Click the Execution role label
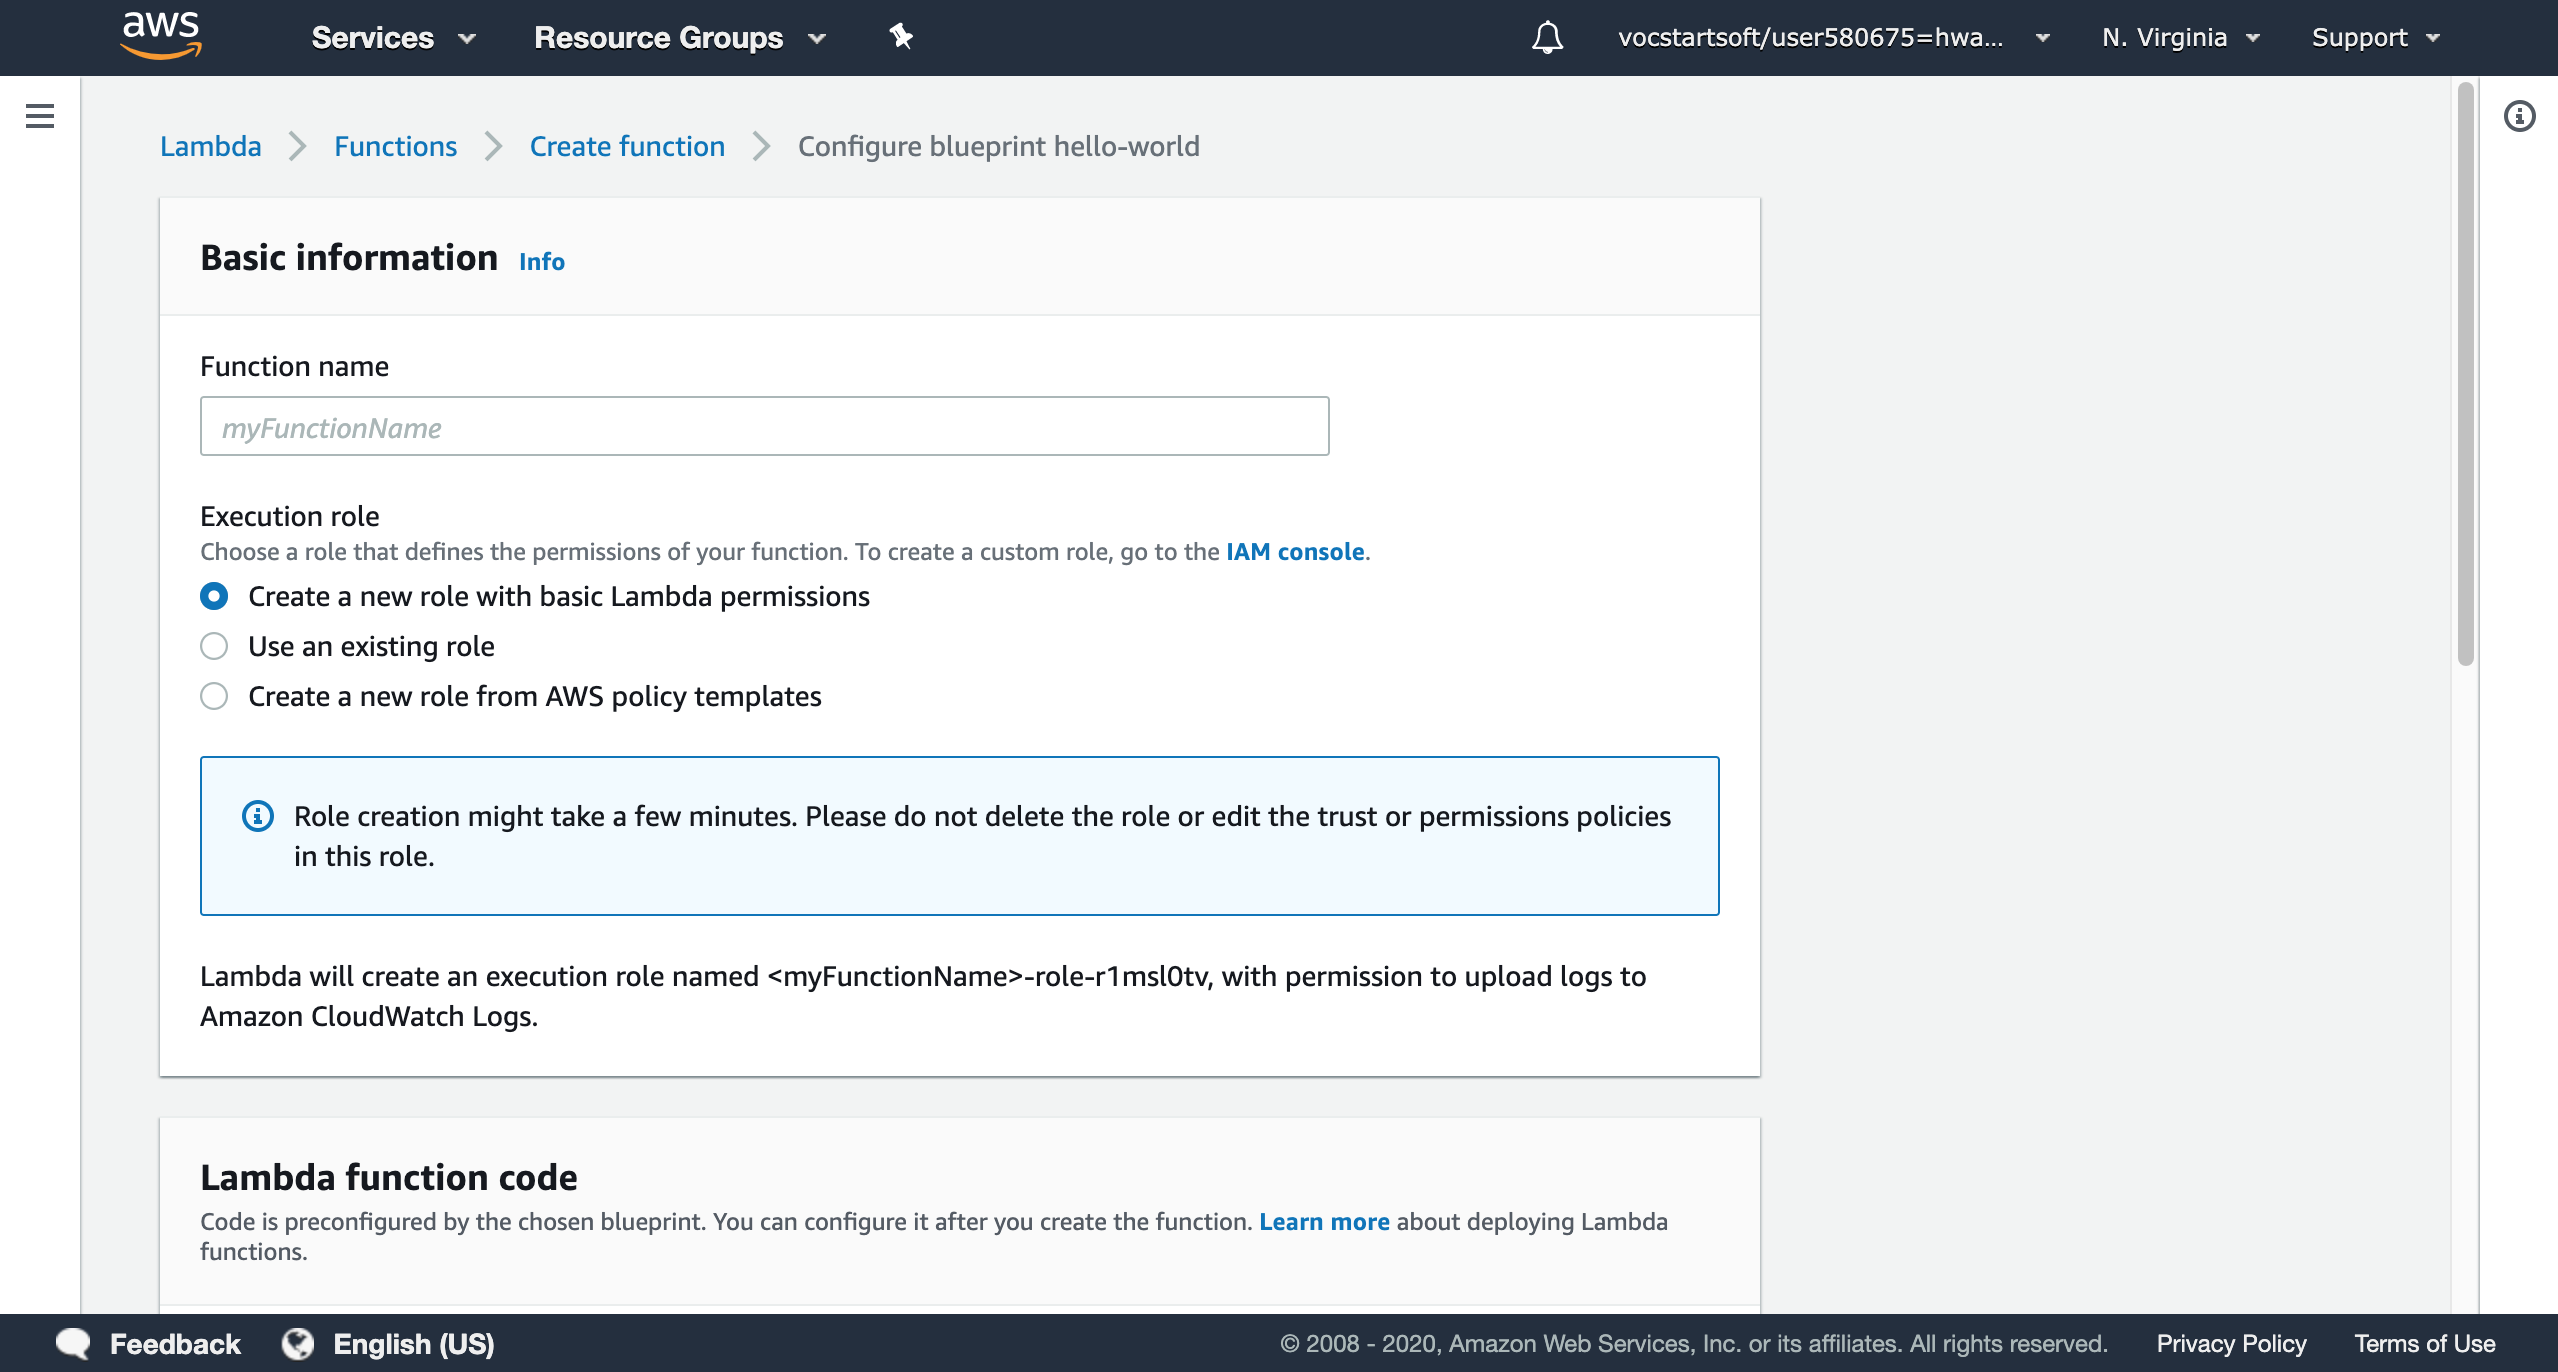This screenshot has width=2558, height=1372. tap(290, 516)
